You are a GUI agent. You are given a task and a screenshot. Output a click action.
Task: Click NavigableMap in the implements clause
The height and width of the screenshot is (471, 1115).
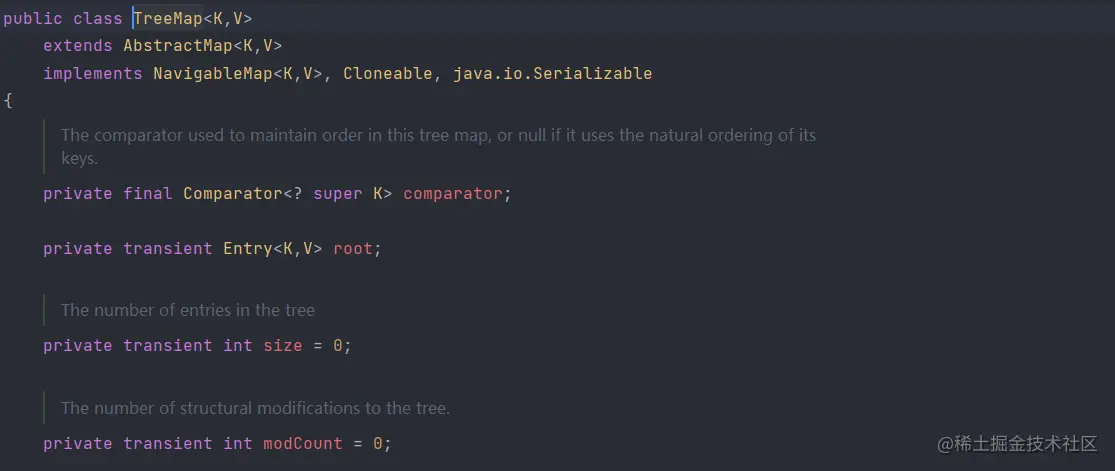click(213, 73)
